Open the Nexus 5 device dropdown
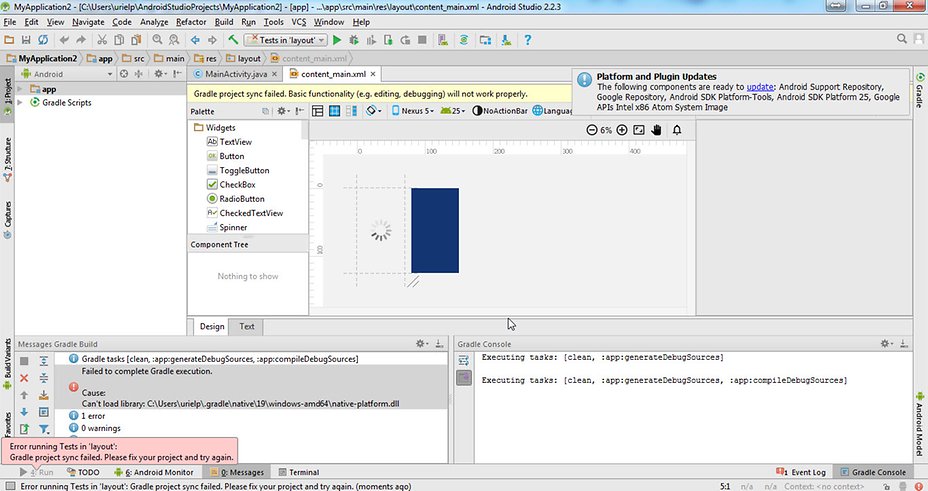The height and width of the screenshot is (491, 928). pyautogui.click(x=413, y=111)
